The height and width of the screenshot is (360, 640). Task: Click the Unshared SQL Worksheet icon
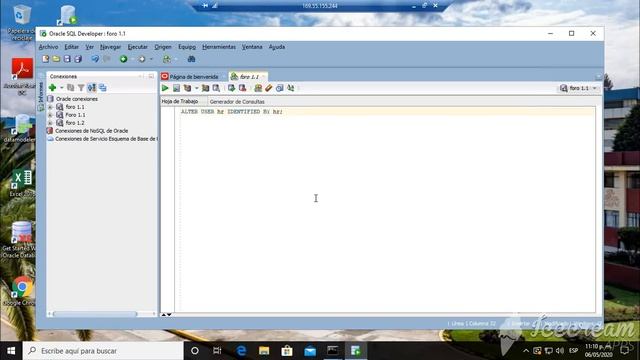(x=258, y=88)
